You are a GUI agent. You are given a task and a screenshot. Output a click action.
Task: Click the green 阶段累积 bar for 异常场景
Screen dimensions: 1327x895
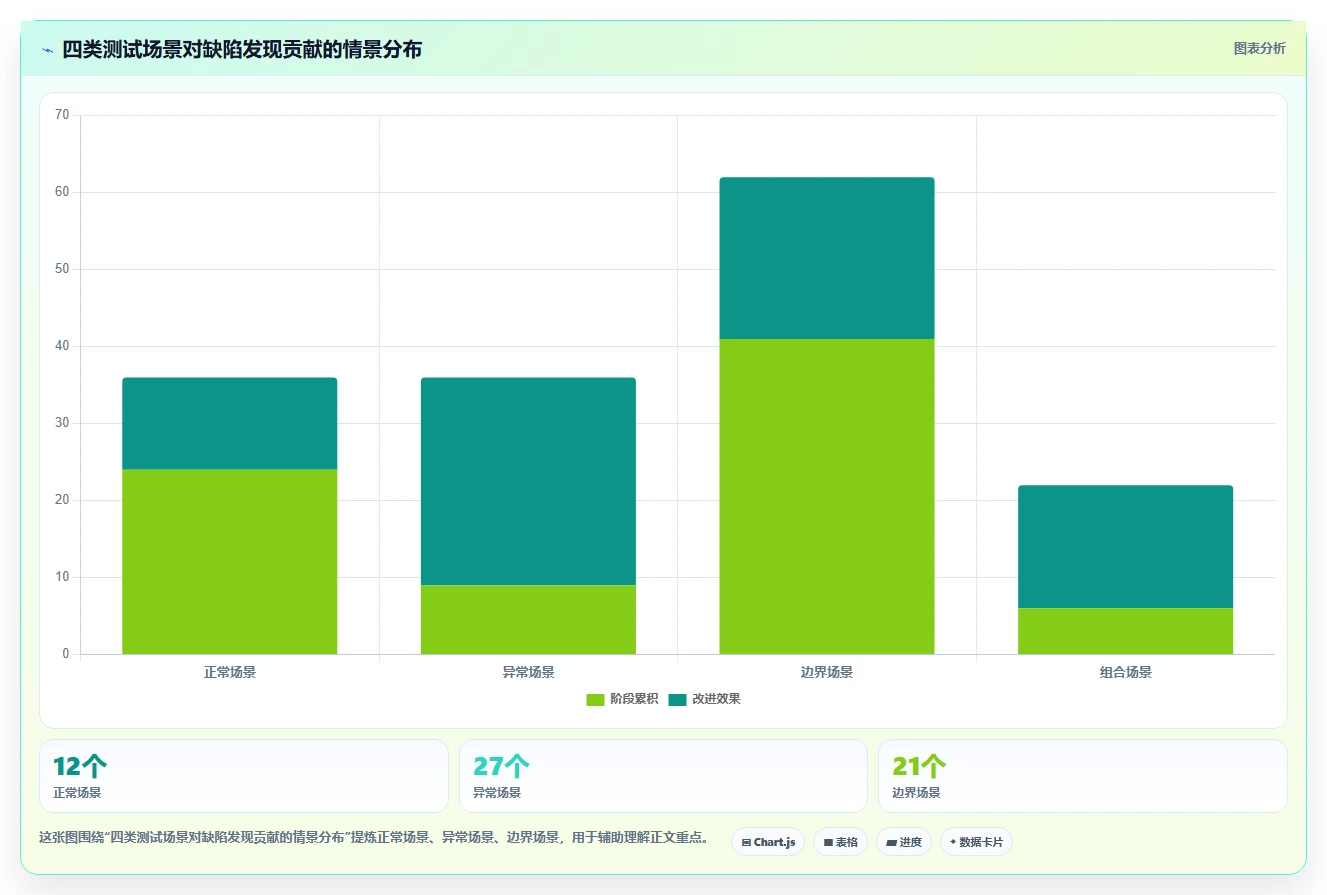[528, 619]
